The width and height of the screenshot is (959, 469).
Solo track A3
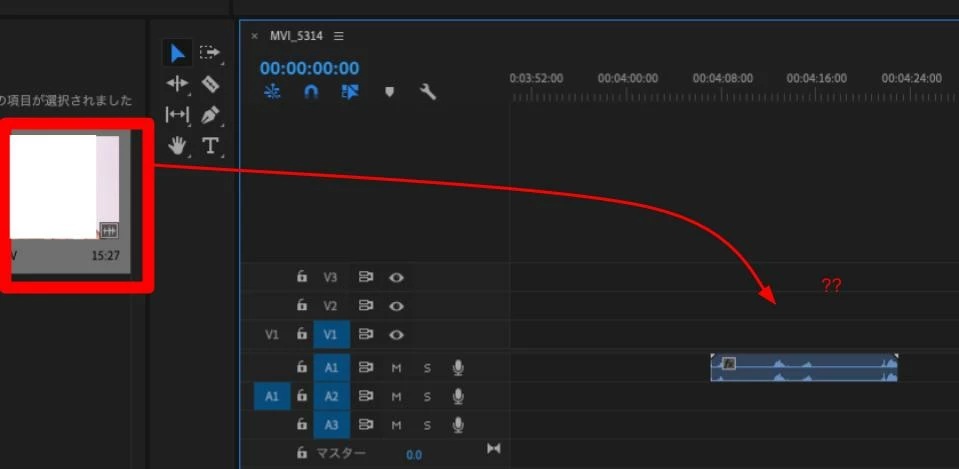pyautogui.click(x=428, y=424)
